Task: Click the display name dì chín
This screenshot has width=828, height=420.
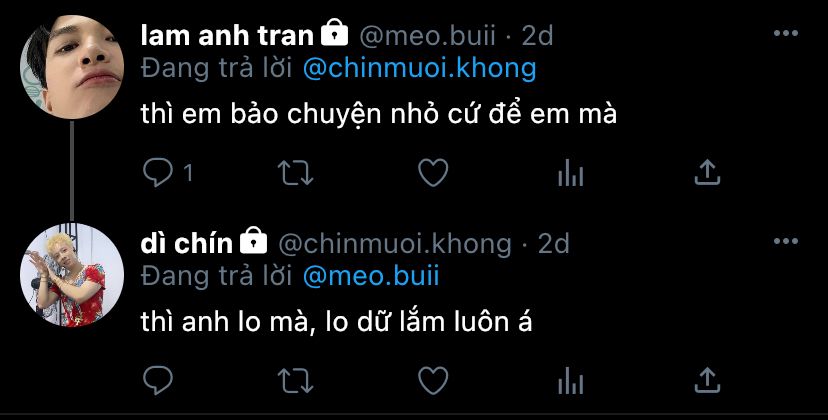Action: [187, 244]
